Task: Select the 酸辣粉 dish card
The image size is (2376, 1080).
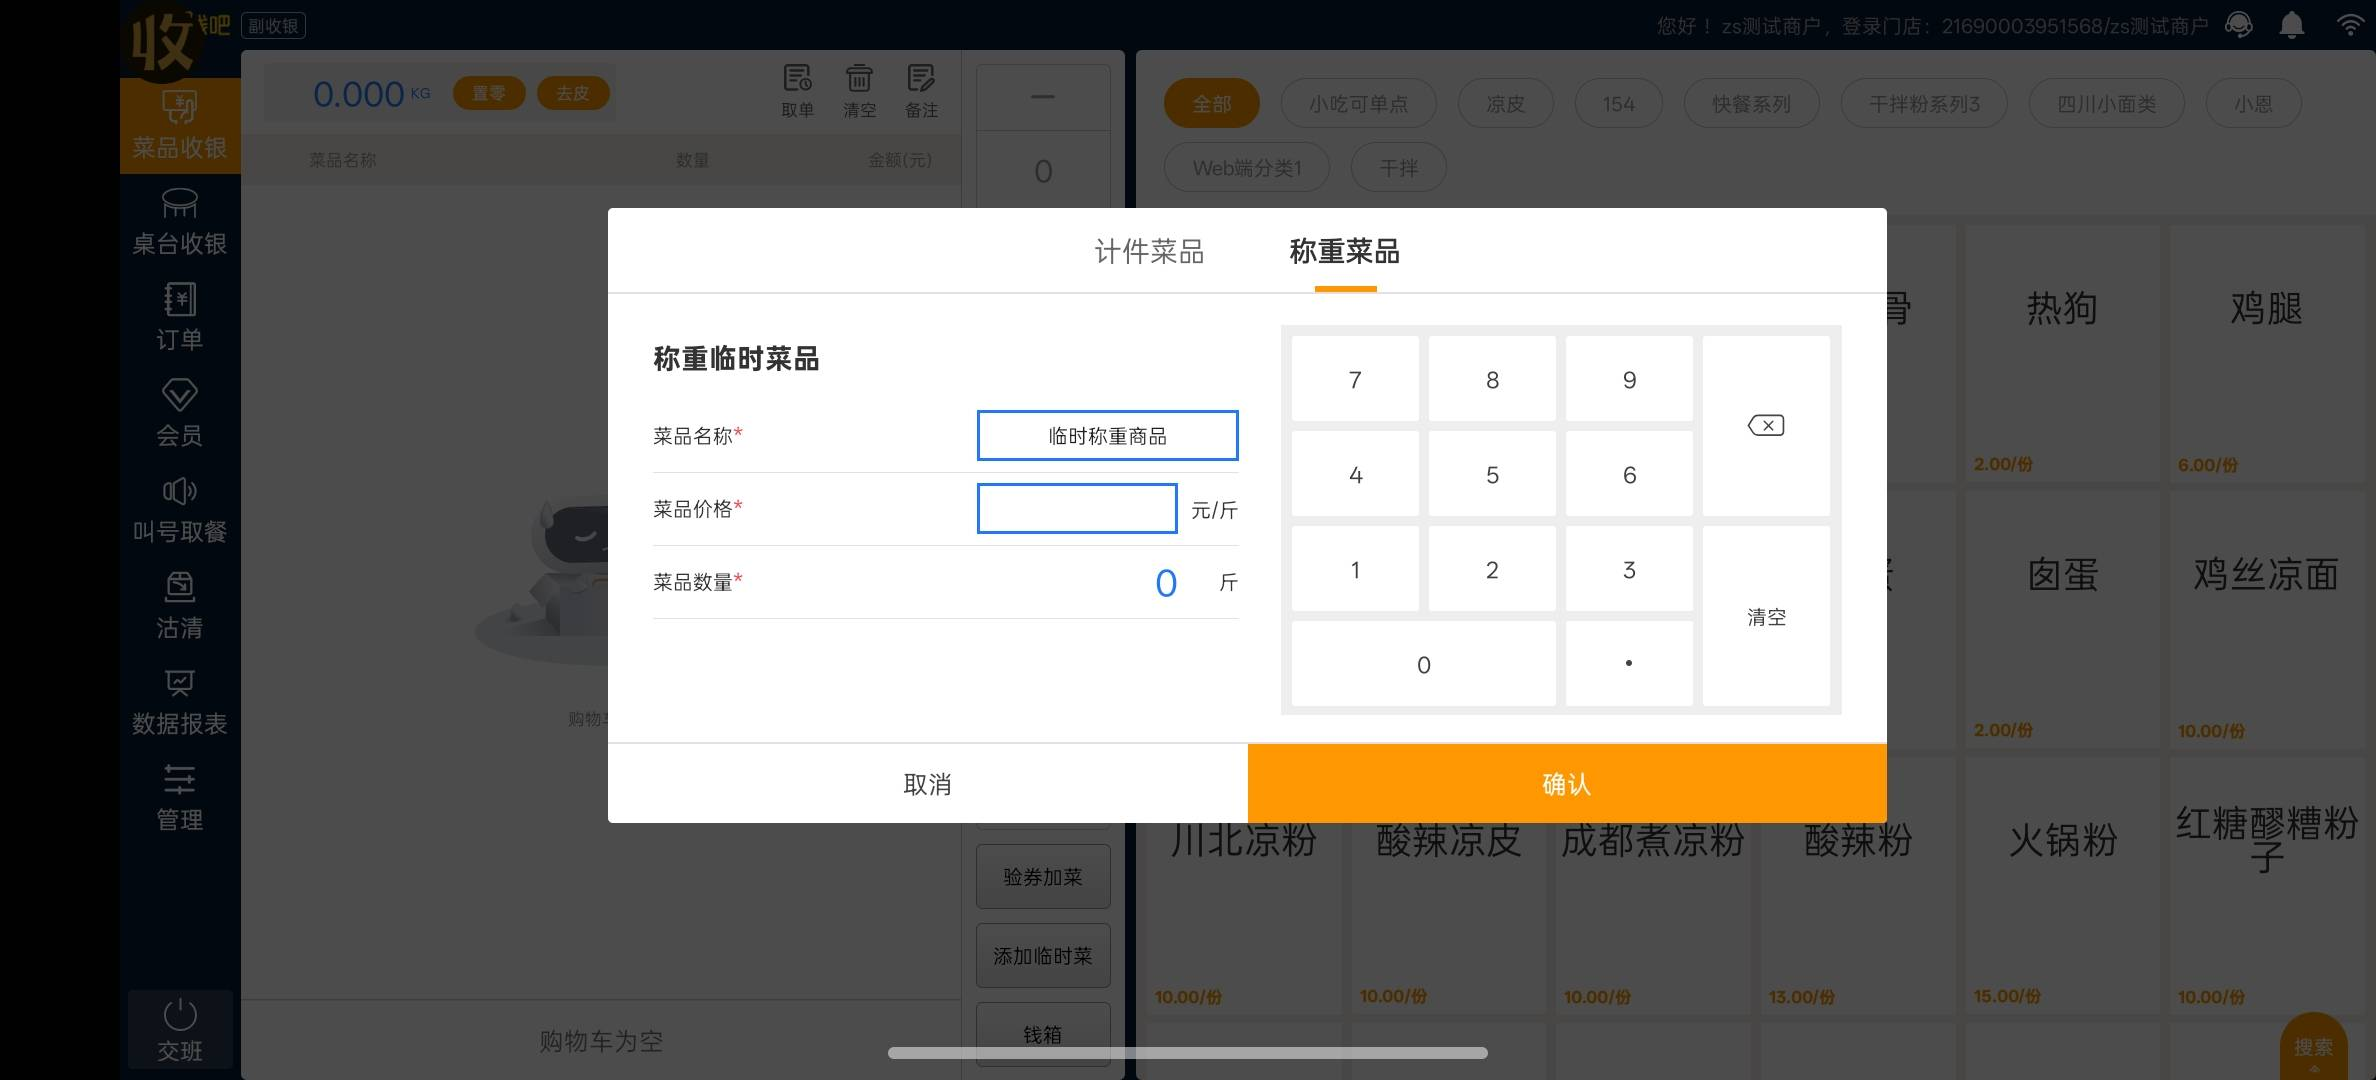Action: [x=1857, y=920]
